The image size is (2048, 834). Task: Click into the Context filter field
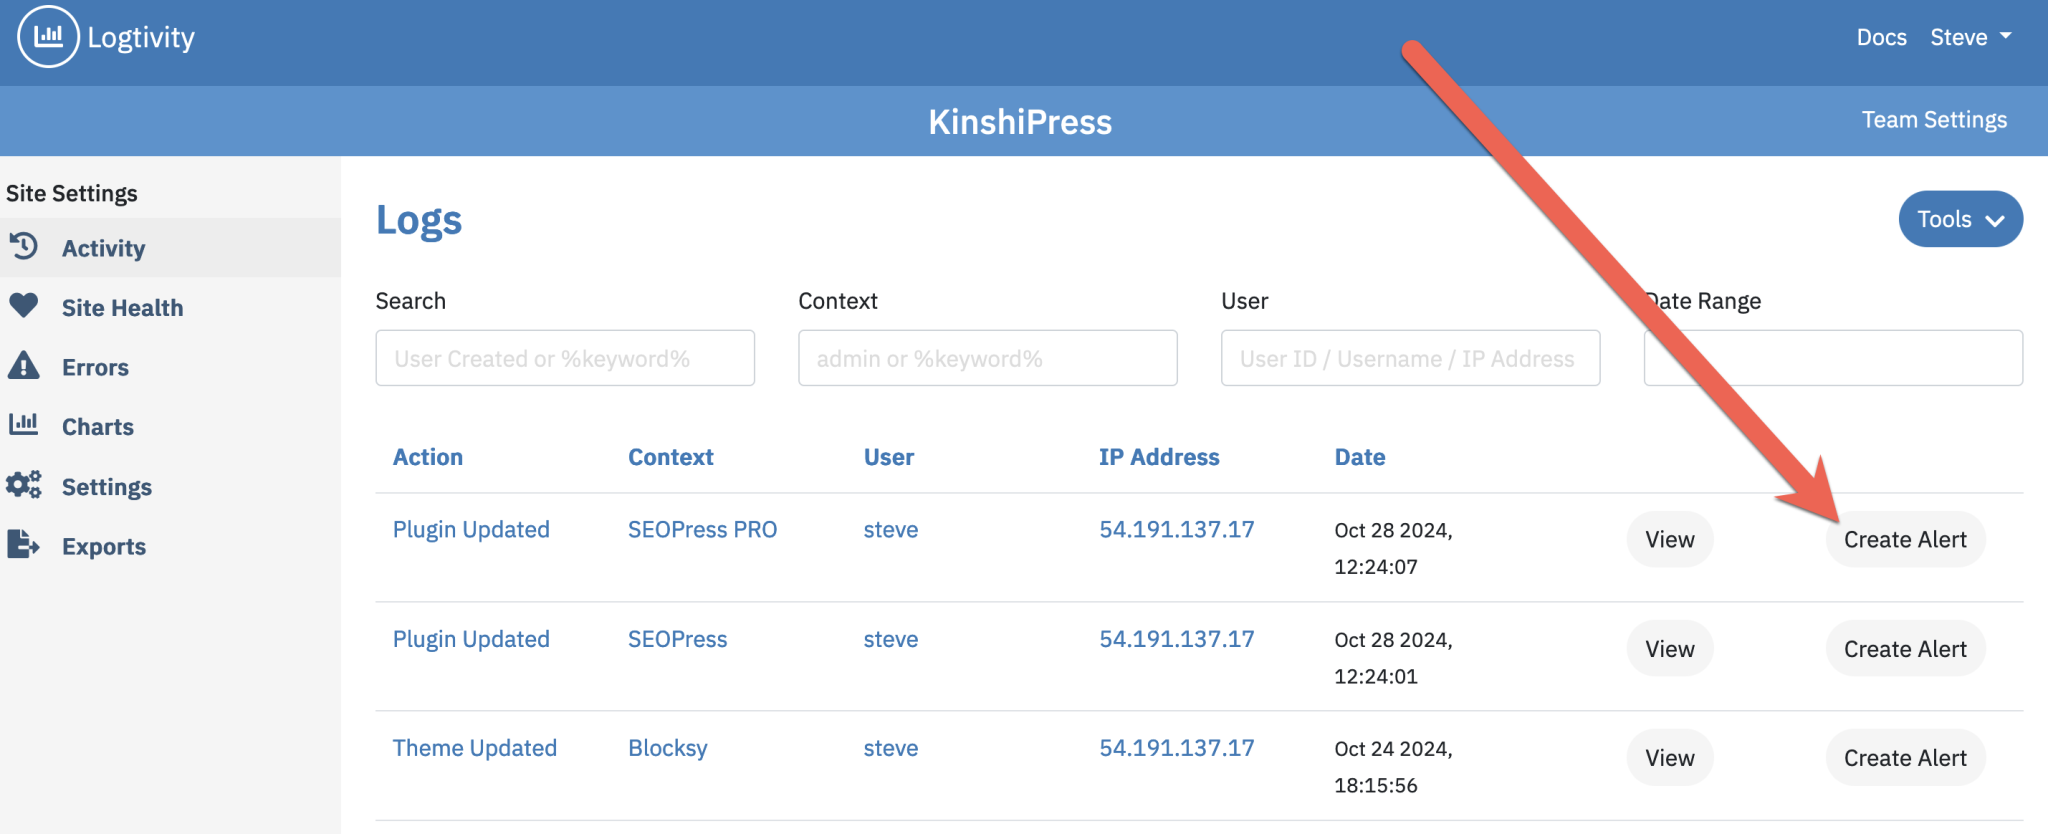[x=987, y=358]
